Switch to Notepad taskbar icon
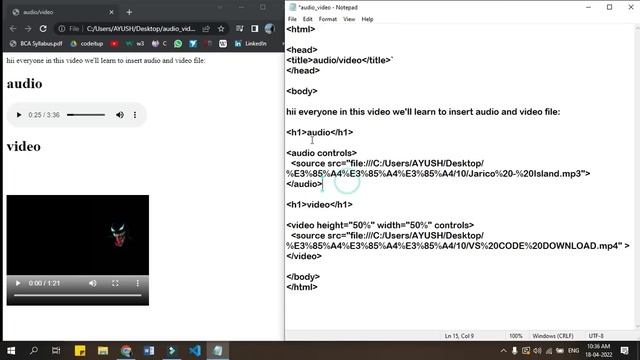 [218, 351]
